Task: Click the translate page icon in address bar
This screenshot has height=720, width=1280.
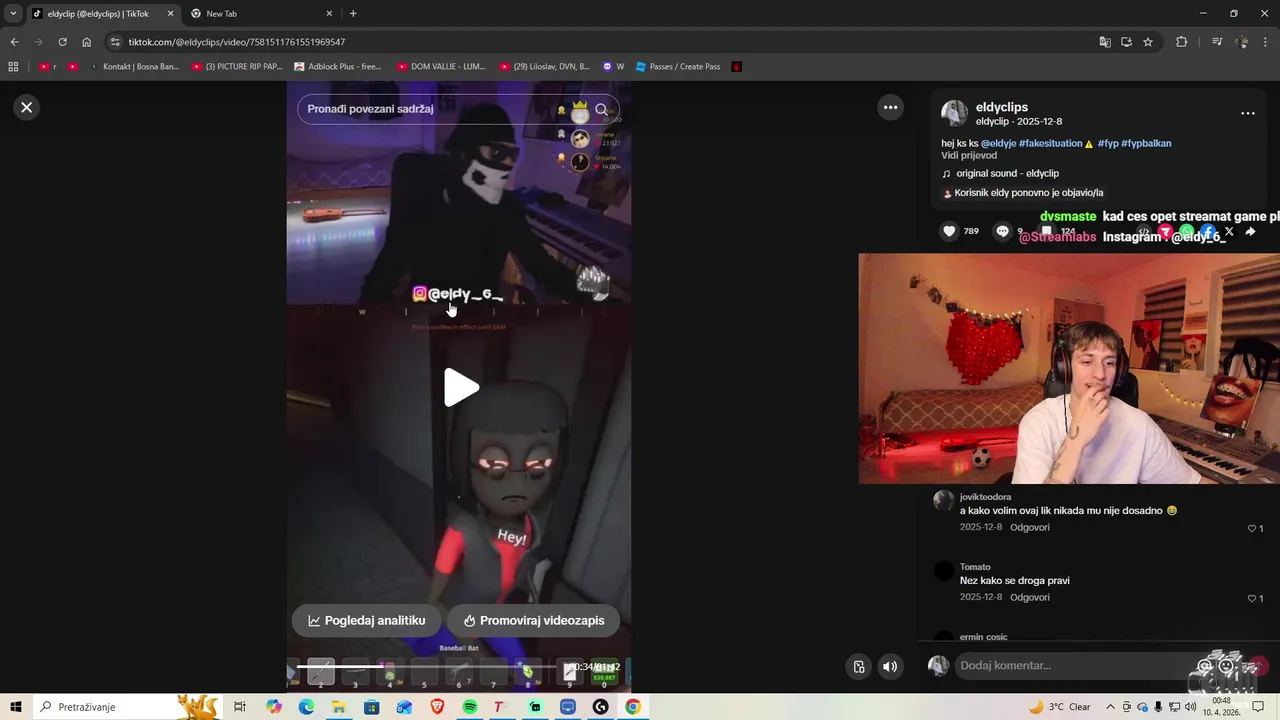Action: point(1104,42)
